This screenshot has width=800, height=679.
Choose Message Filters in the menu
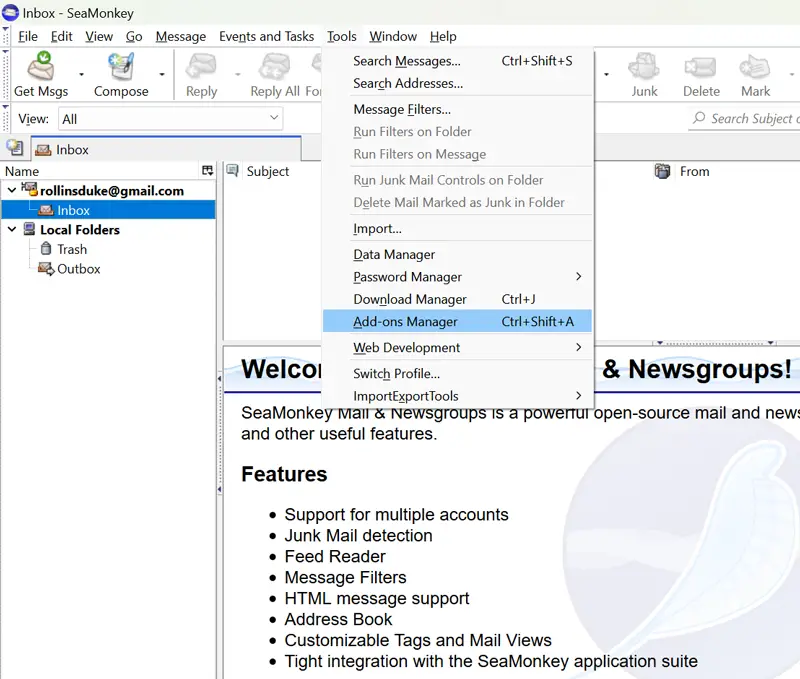pyautogui.click(x=402, y=110)
